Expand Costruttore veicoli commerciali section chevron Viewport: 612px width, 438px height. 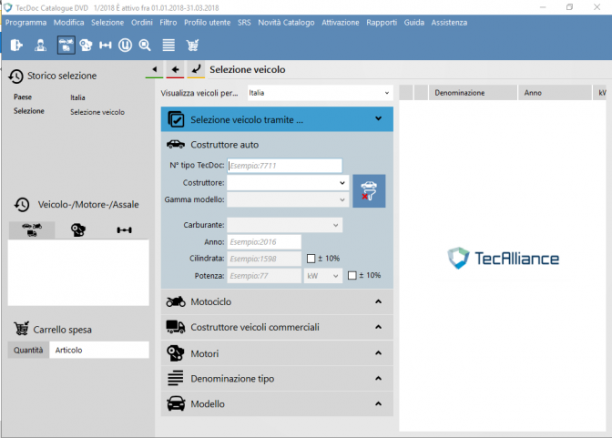(x=378, y=327)
